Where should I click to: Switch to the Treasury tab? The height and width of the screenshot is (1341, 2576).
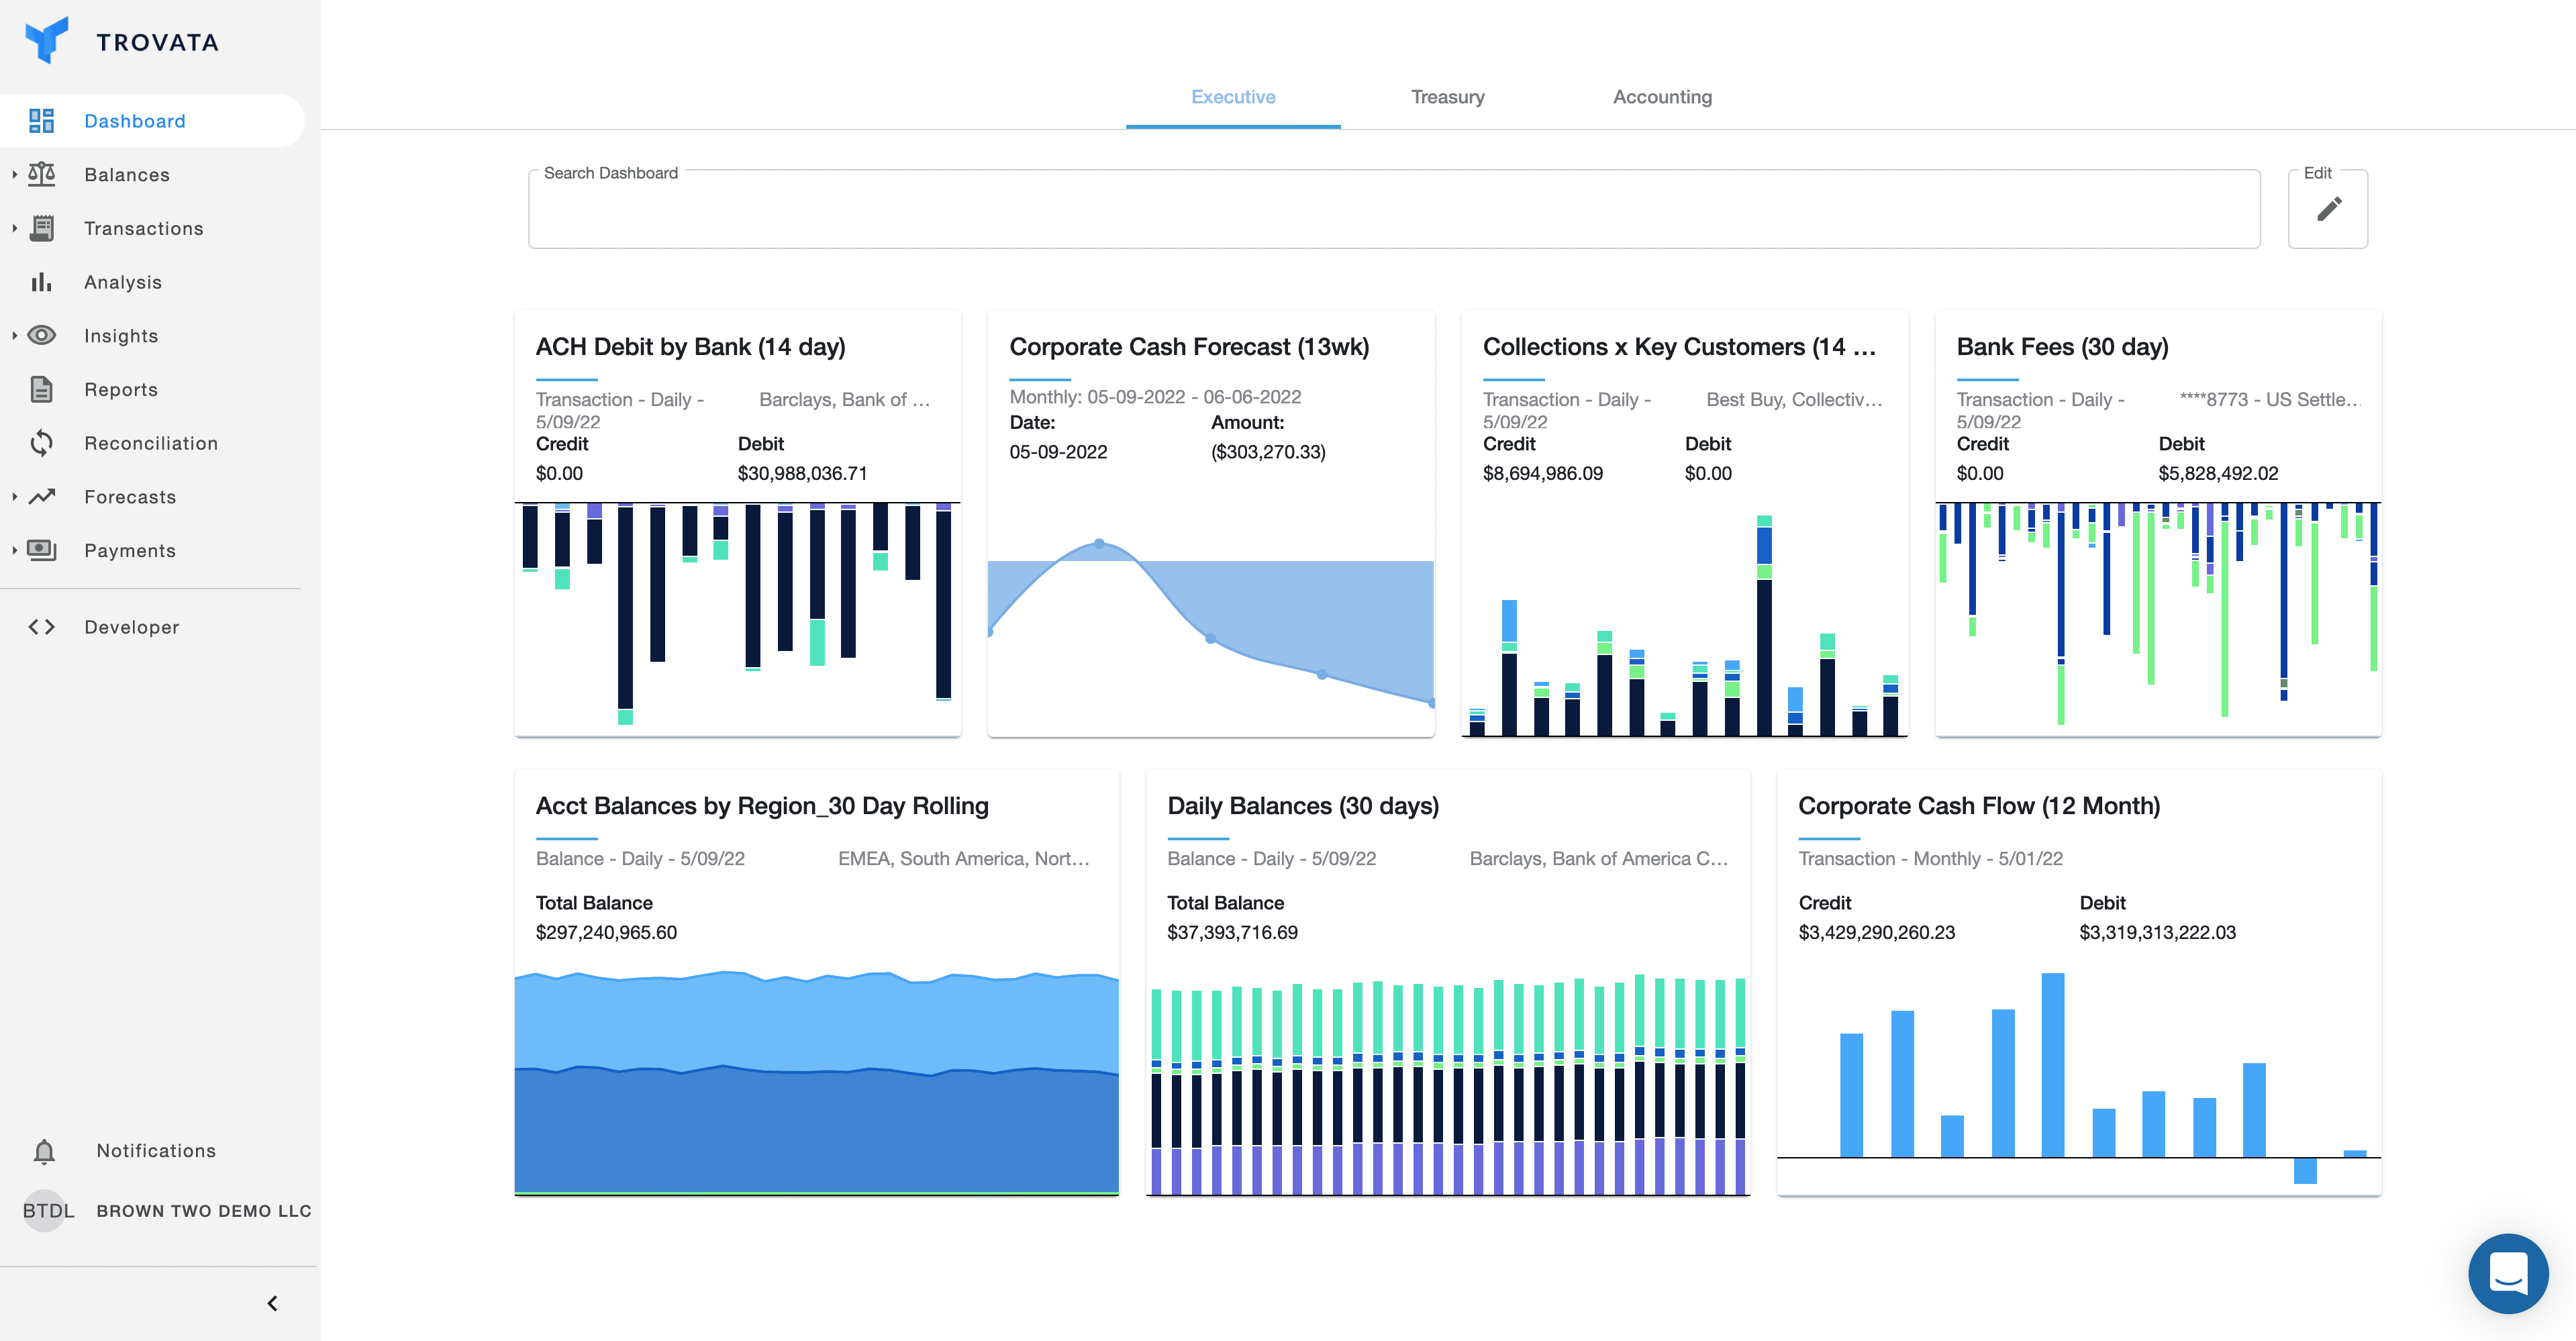[x=1448, y=96]
